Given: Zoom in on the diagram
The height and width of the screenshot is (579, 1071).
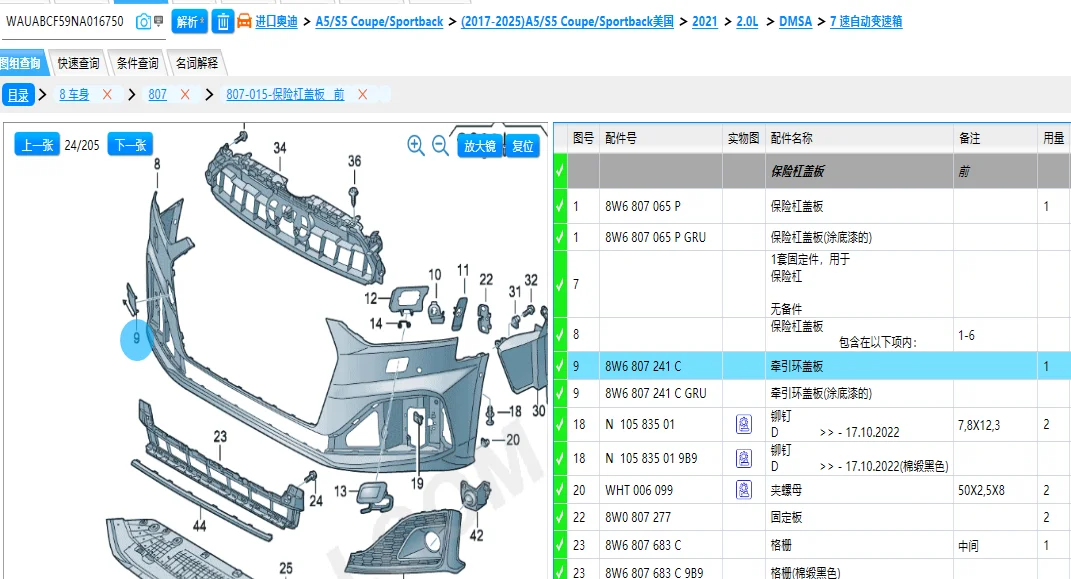Looking at the screenshot, I should [415, 145].
